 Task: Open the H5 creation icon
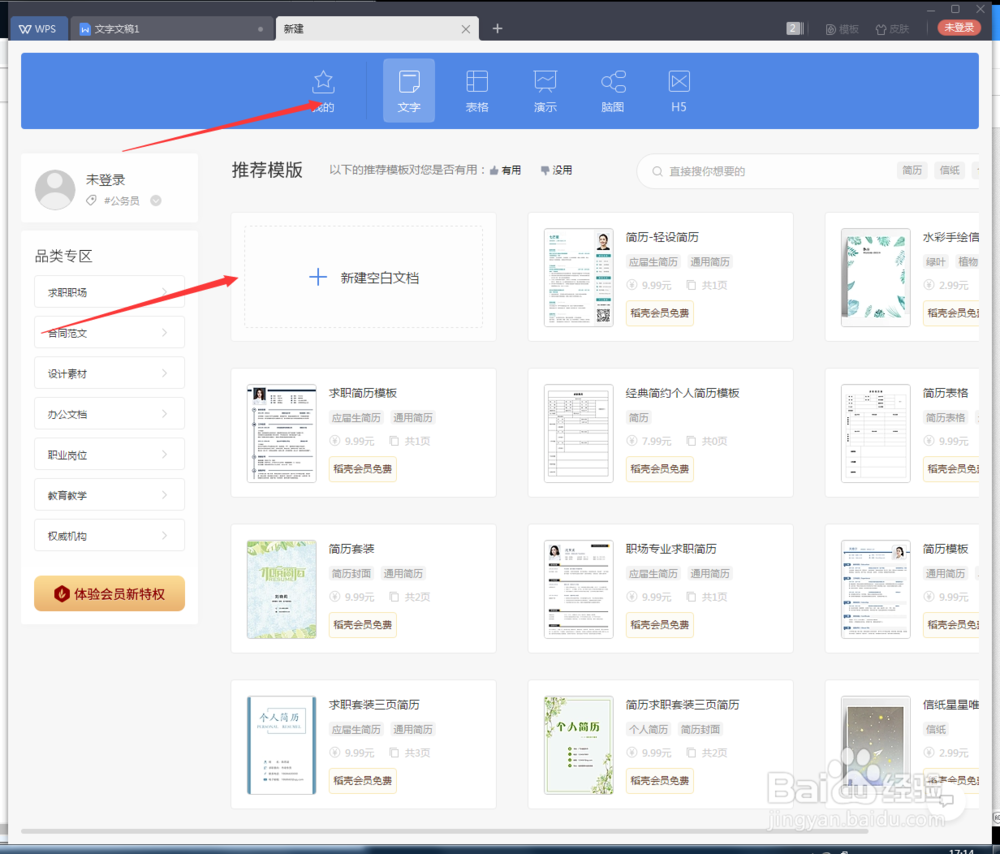pos(679,90)
